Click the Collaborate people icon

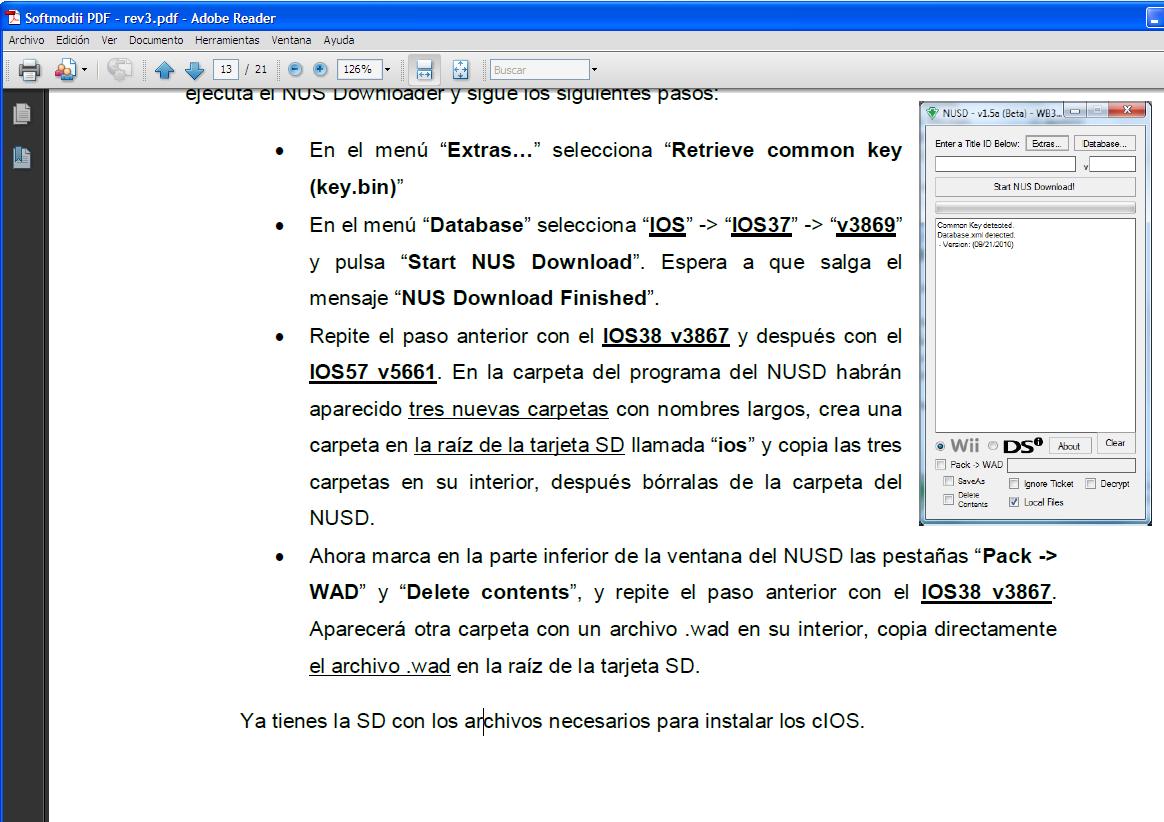[x=65, y=70]
